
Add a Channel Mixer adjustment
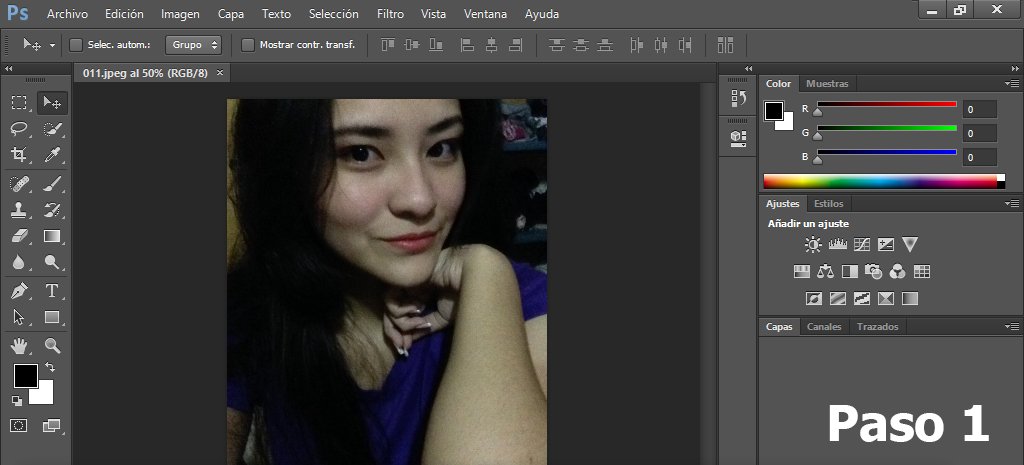(897, 271)
